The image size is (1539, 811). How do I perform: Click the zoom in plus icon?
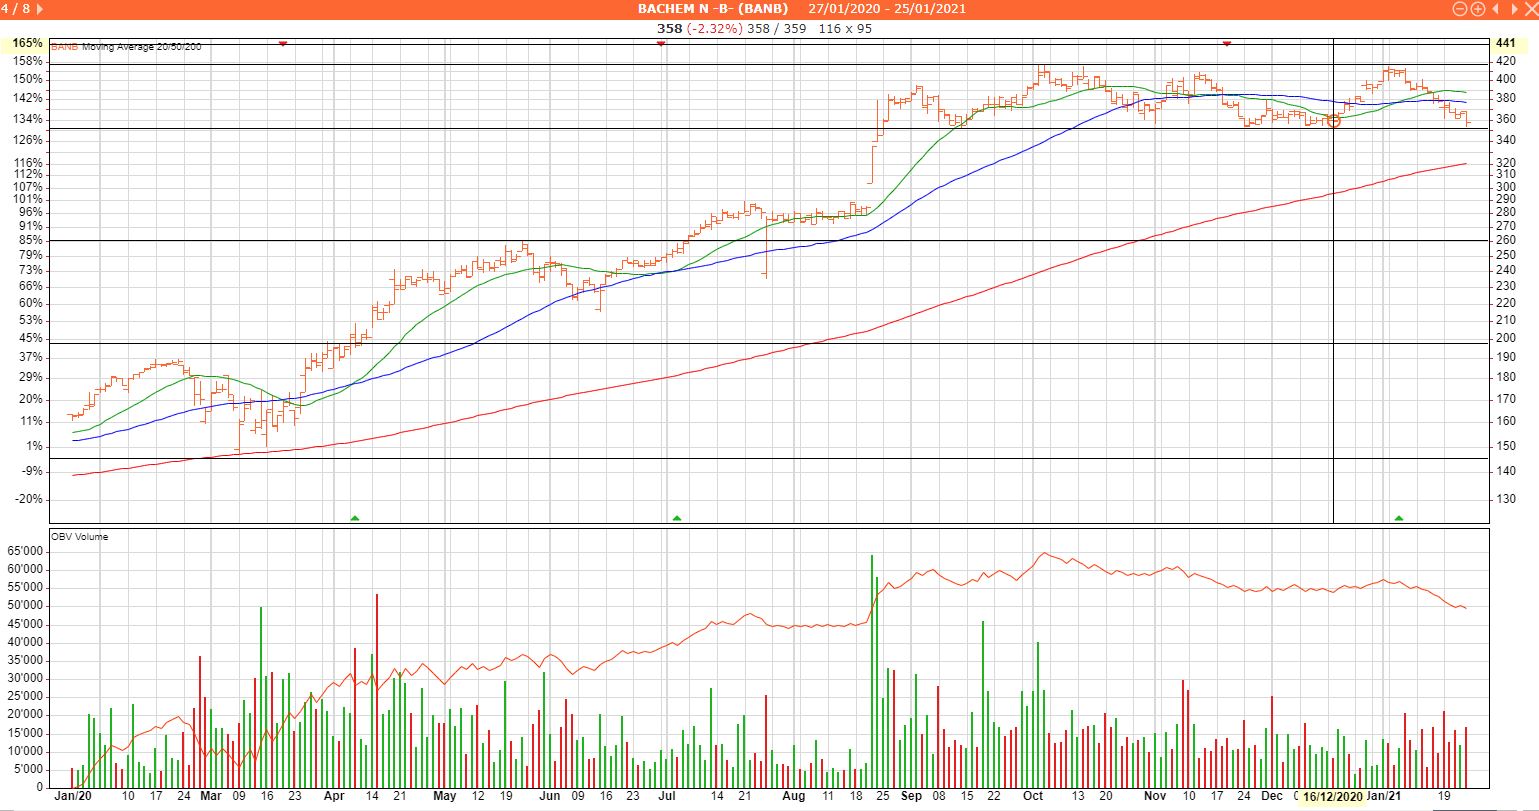point(1477,9)
